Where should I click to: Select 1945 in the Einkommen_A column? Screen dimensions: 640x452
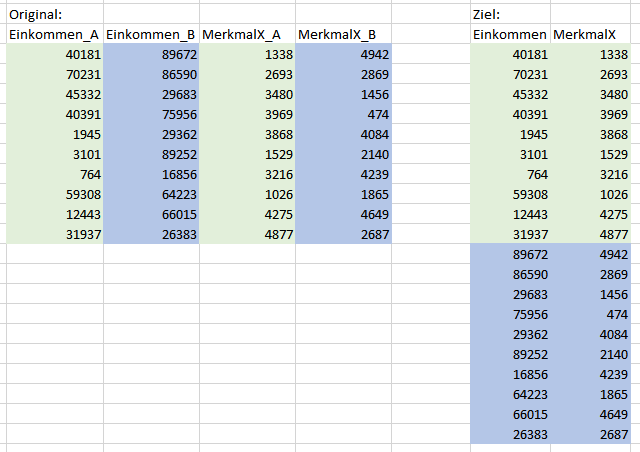(x=55, y=134)
